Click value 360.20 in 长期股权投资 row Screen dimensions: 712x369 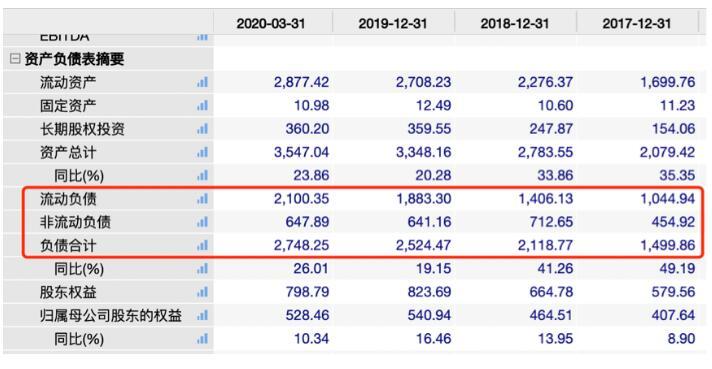coord(307,129)
